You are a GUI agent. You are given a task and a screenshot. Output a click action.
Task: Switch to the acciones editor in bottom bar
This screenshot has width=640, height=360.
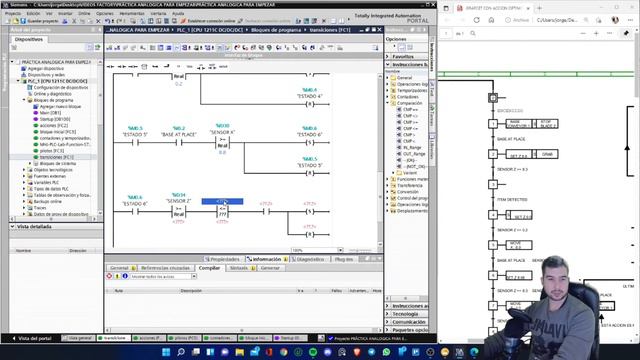point(148,338)
